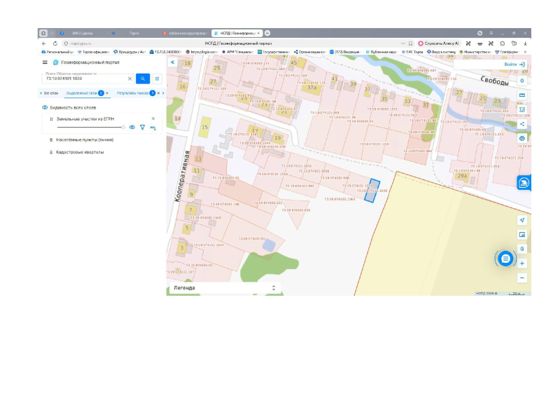Select the 'Земельные участки из ЕГРН' layer row
This screenshot has width=560, height=396.
pyautogui.click(x=85, y=119)
